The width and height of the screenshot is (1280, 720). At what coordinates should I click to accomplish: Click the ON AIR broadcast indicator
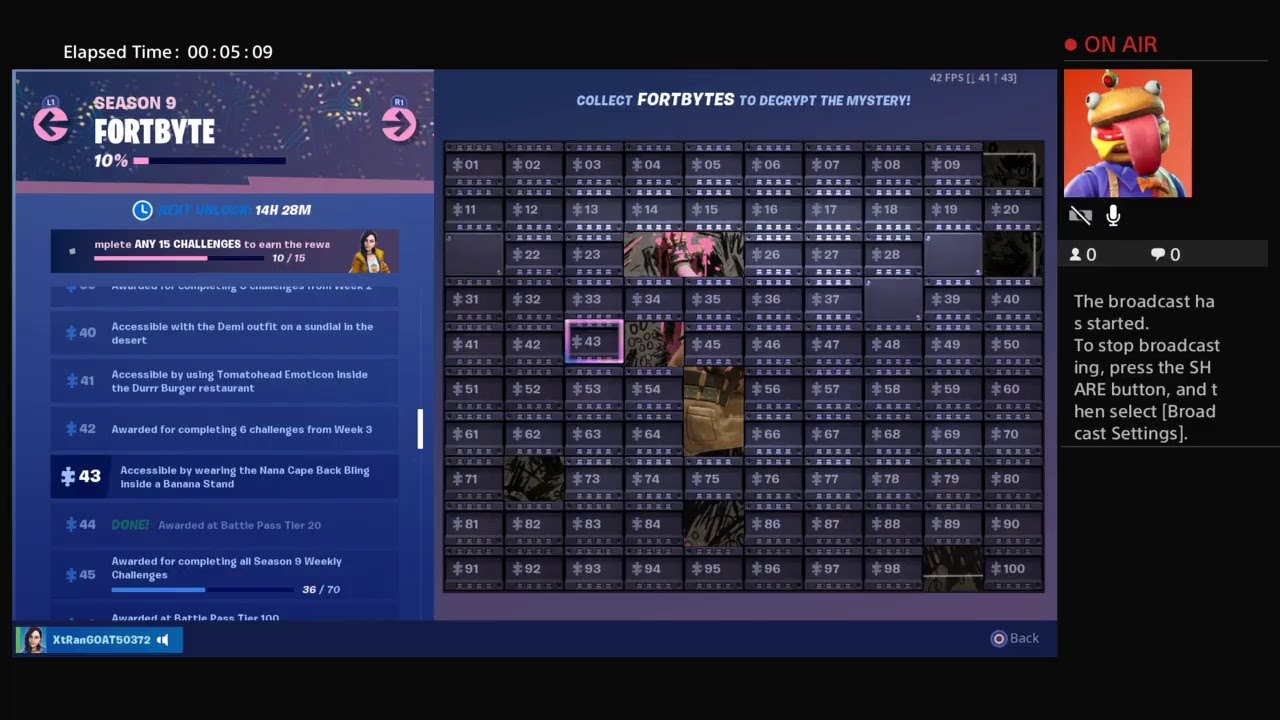coord(1111,45)
